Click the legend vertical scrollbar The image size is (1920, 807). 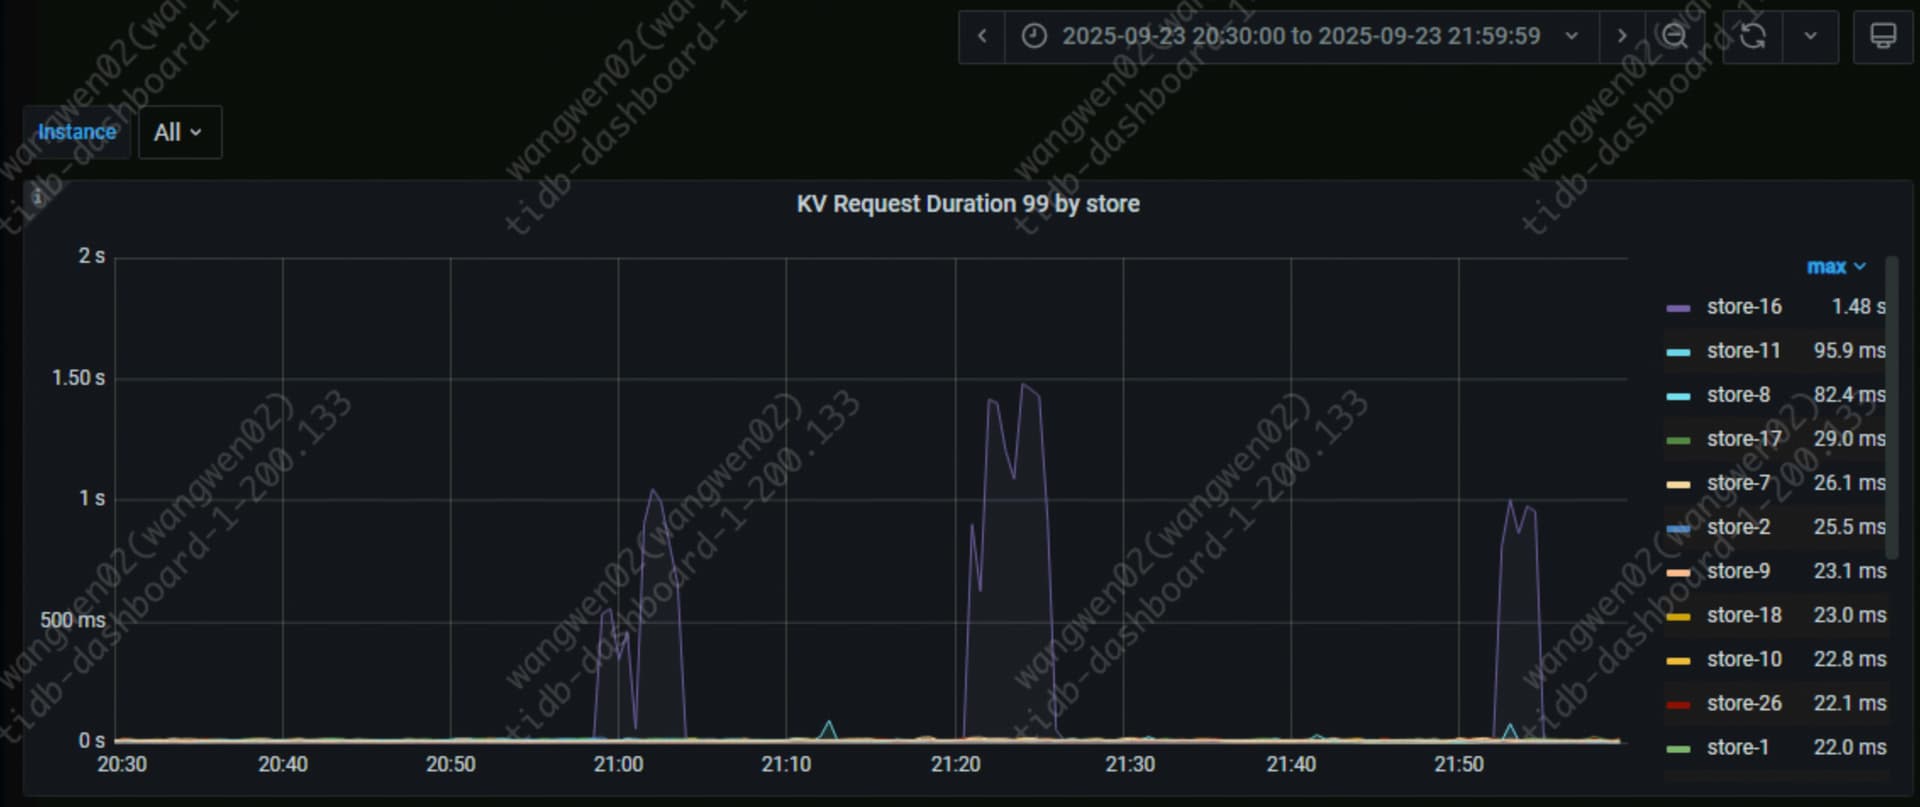coord(1891,407)
